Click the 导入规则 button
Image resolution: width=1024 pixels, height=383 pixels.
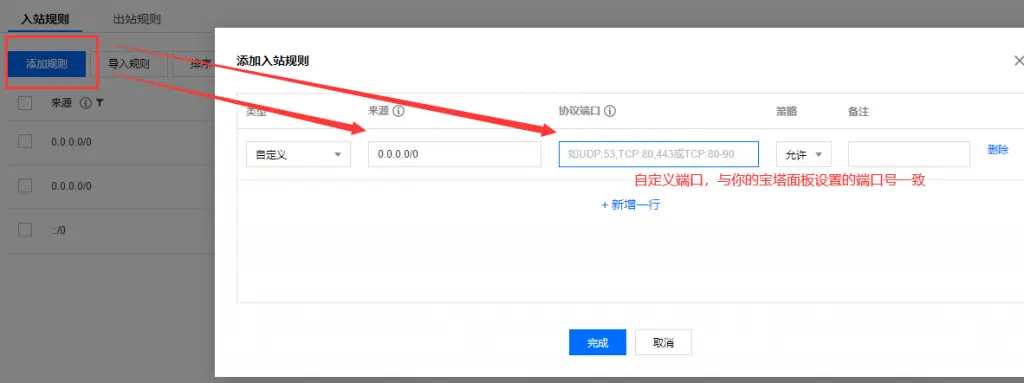click(129, 64)
